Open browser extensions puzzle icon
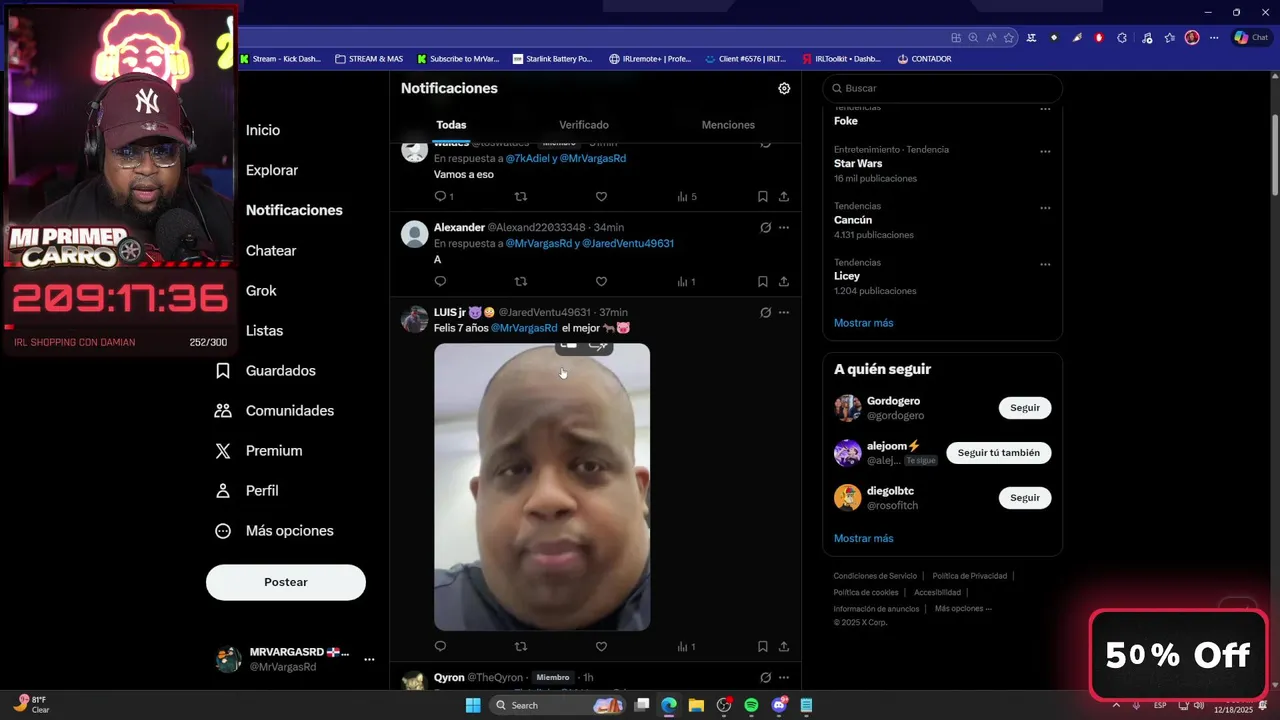This screenshot has width=1280, height=720. pos(1122,37)
